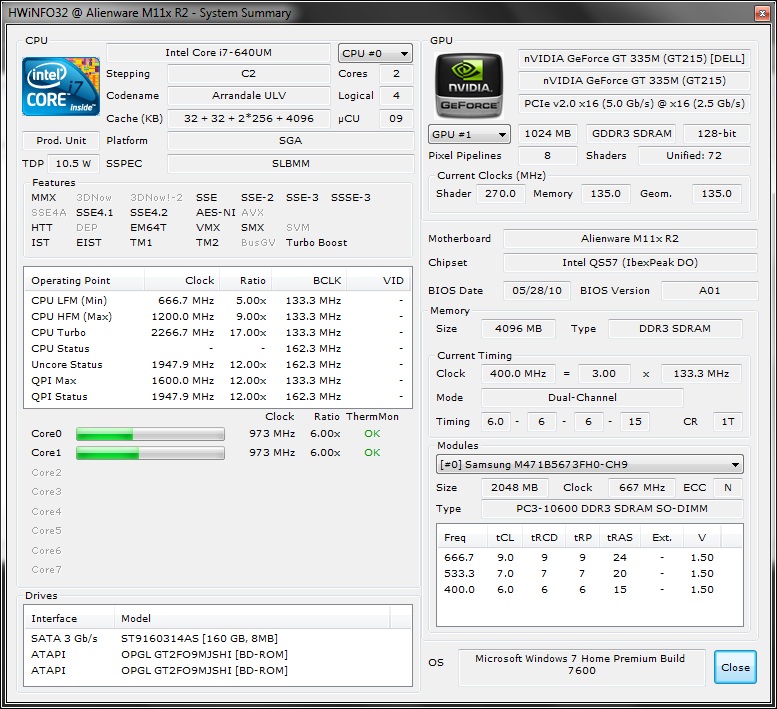
Task: Select the CPU LFM (Min) row
Action: point(218,301)
